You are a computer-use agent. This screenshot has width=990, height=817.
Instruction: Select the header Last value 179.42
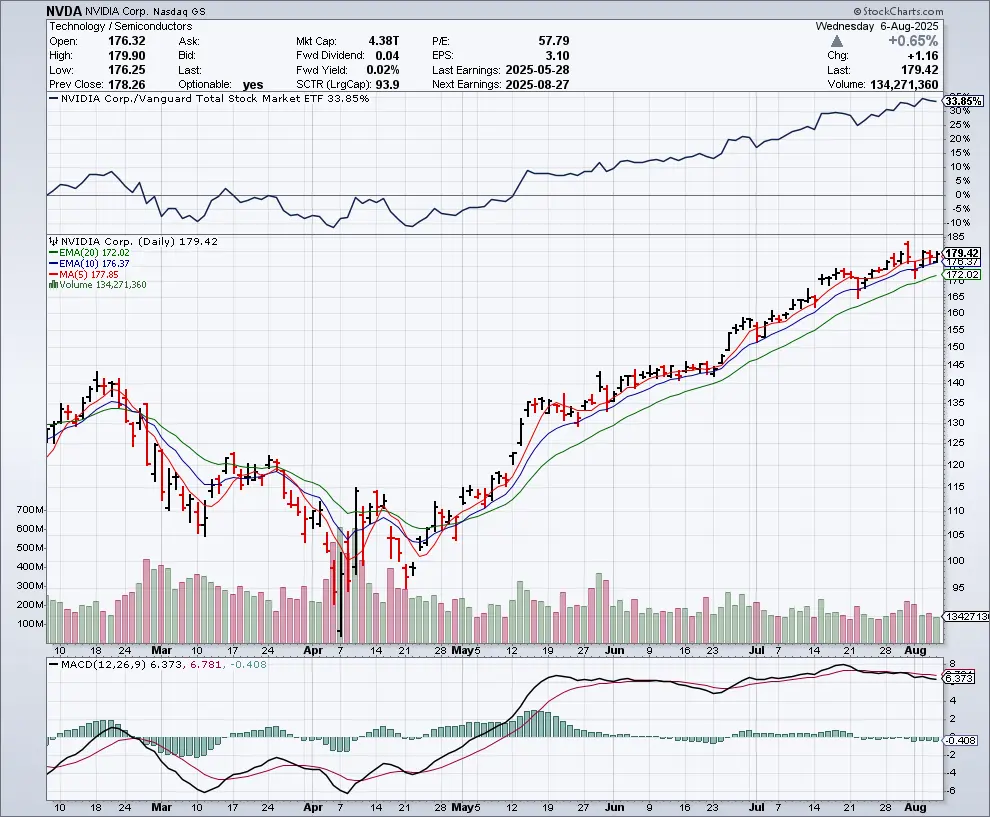919,70
